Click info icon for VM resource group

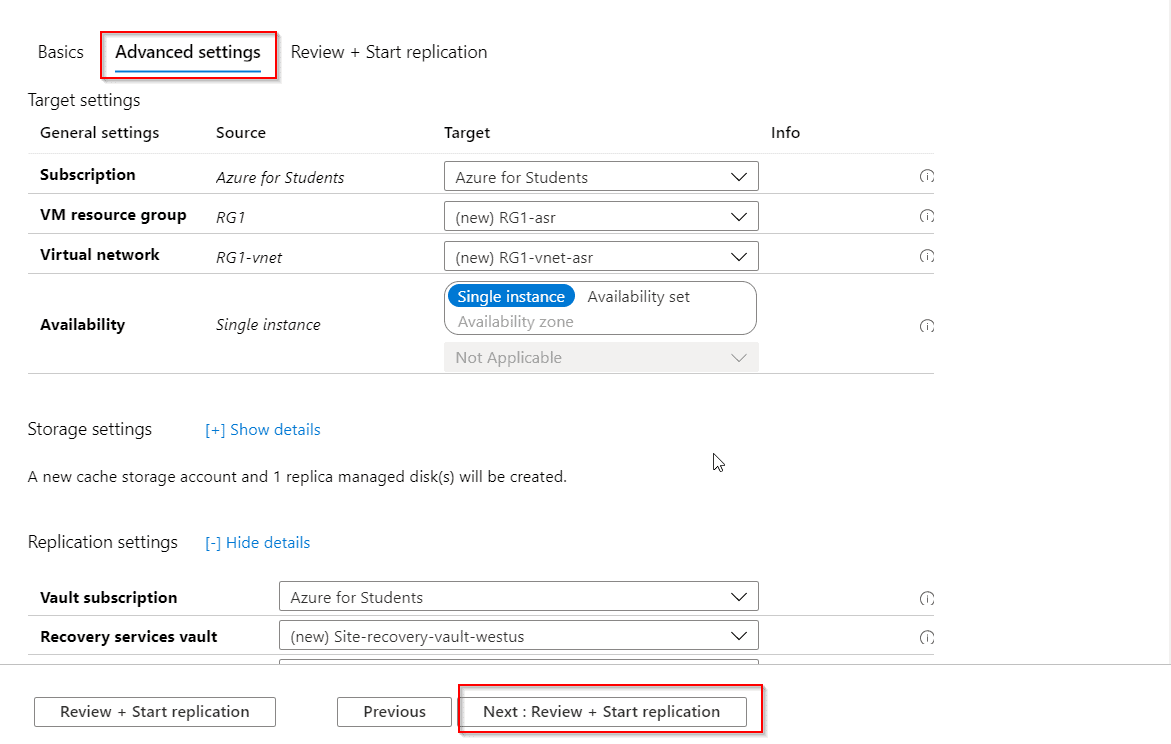(x=926, y=216)
